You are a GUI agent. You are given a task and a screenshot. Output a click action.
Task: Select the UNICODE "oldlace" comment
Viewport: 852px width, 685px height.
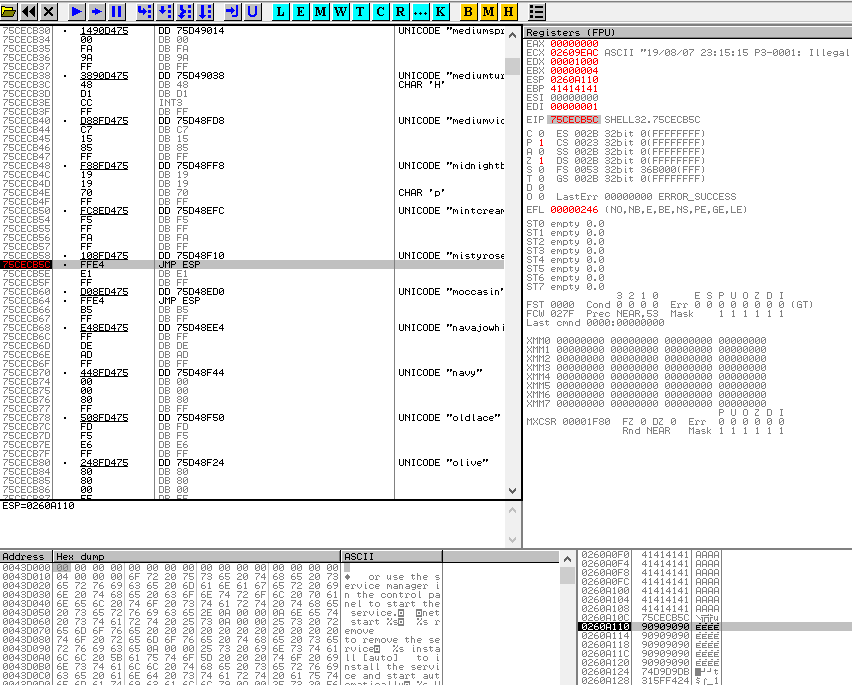point(449,418)
